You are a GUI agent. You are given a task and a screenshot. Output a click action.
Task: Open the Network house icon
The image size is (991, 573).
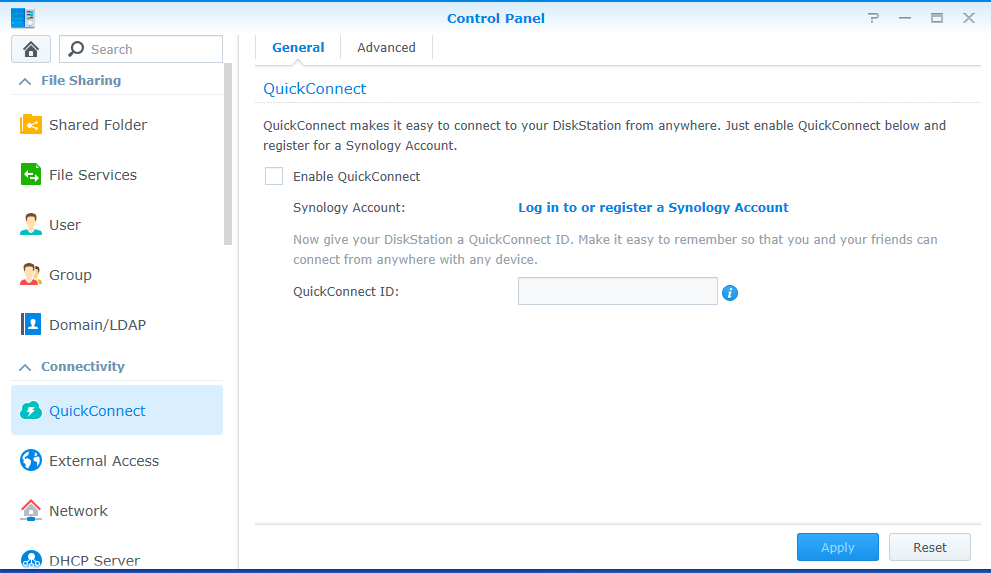click(30, 510)
